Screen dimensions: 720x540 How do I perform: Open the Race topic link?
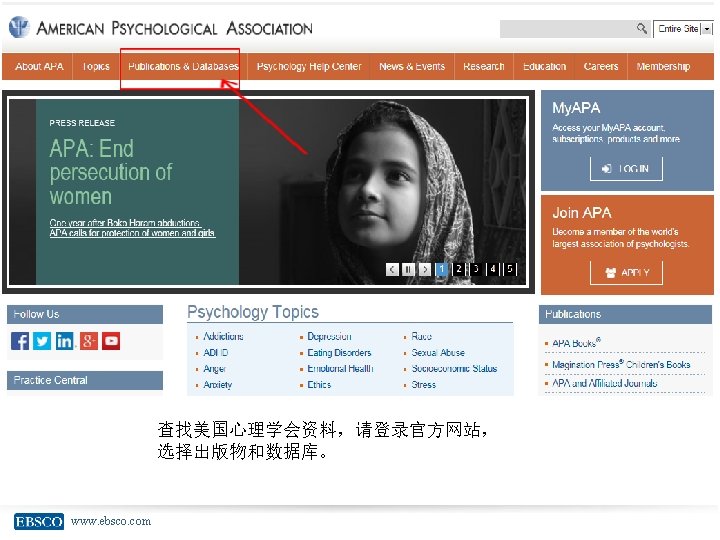(422, 336)
